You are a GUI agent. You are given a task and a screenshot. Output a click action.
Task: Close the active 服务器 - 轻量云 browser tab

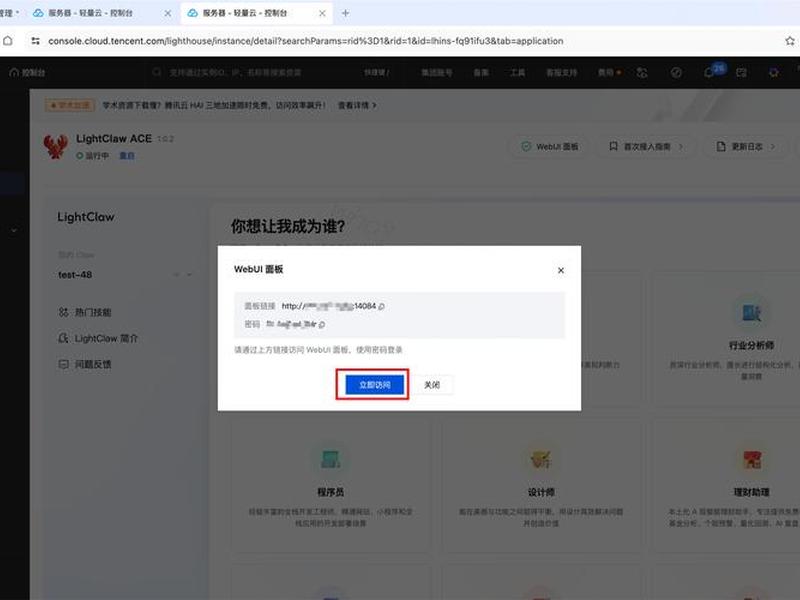[322, 13]
